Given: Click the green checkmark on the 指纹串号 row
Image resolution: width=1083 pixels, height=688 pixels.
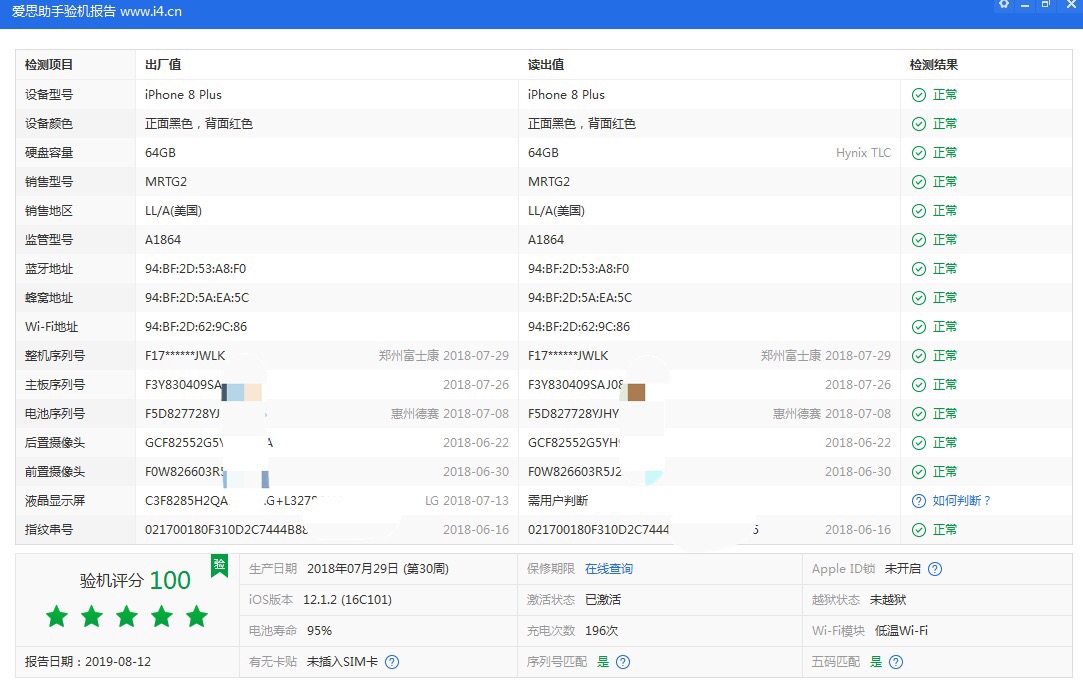Looking at the screenshot, I should (918, 529).
